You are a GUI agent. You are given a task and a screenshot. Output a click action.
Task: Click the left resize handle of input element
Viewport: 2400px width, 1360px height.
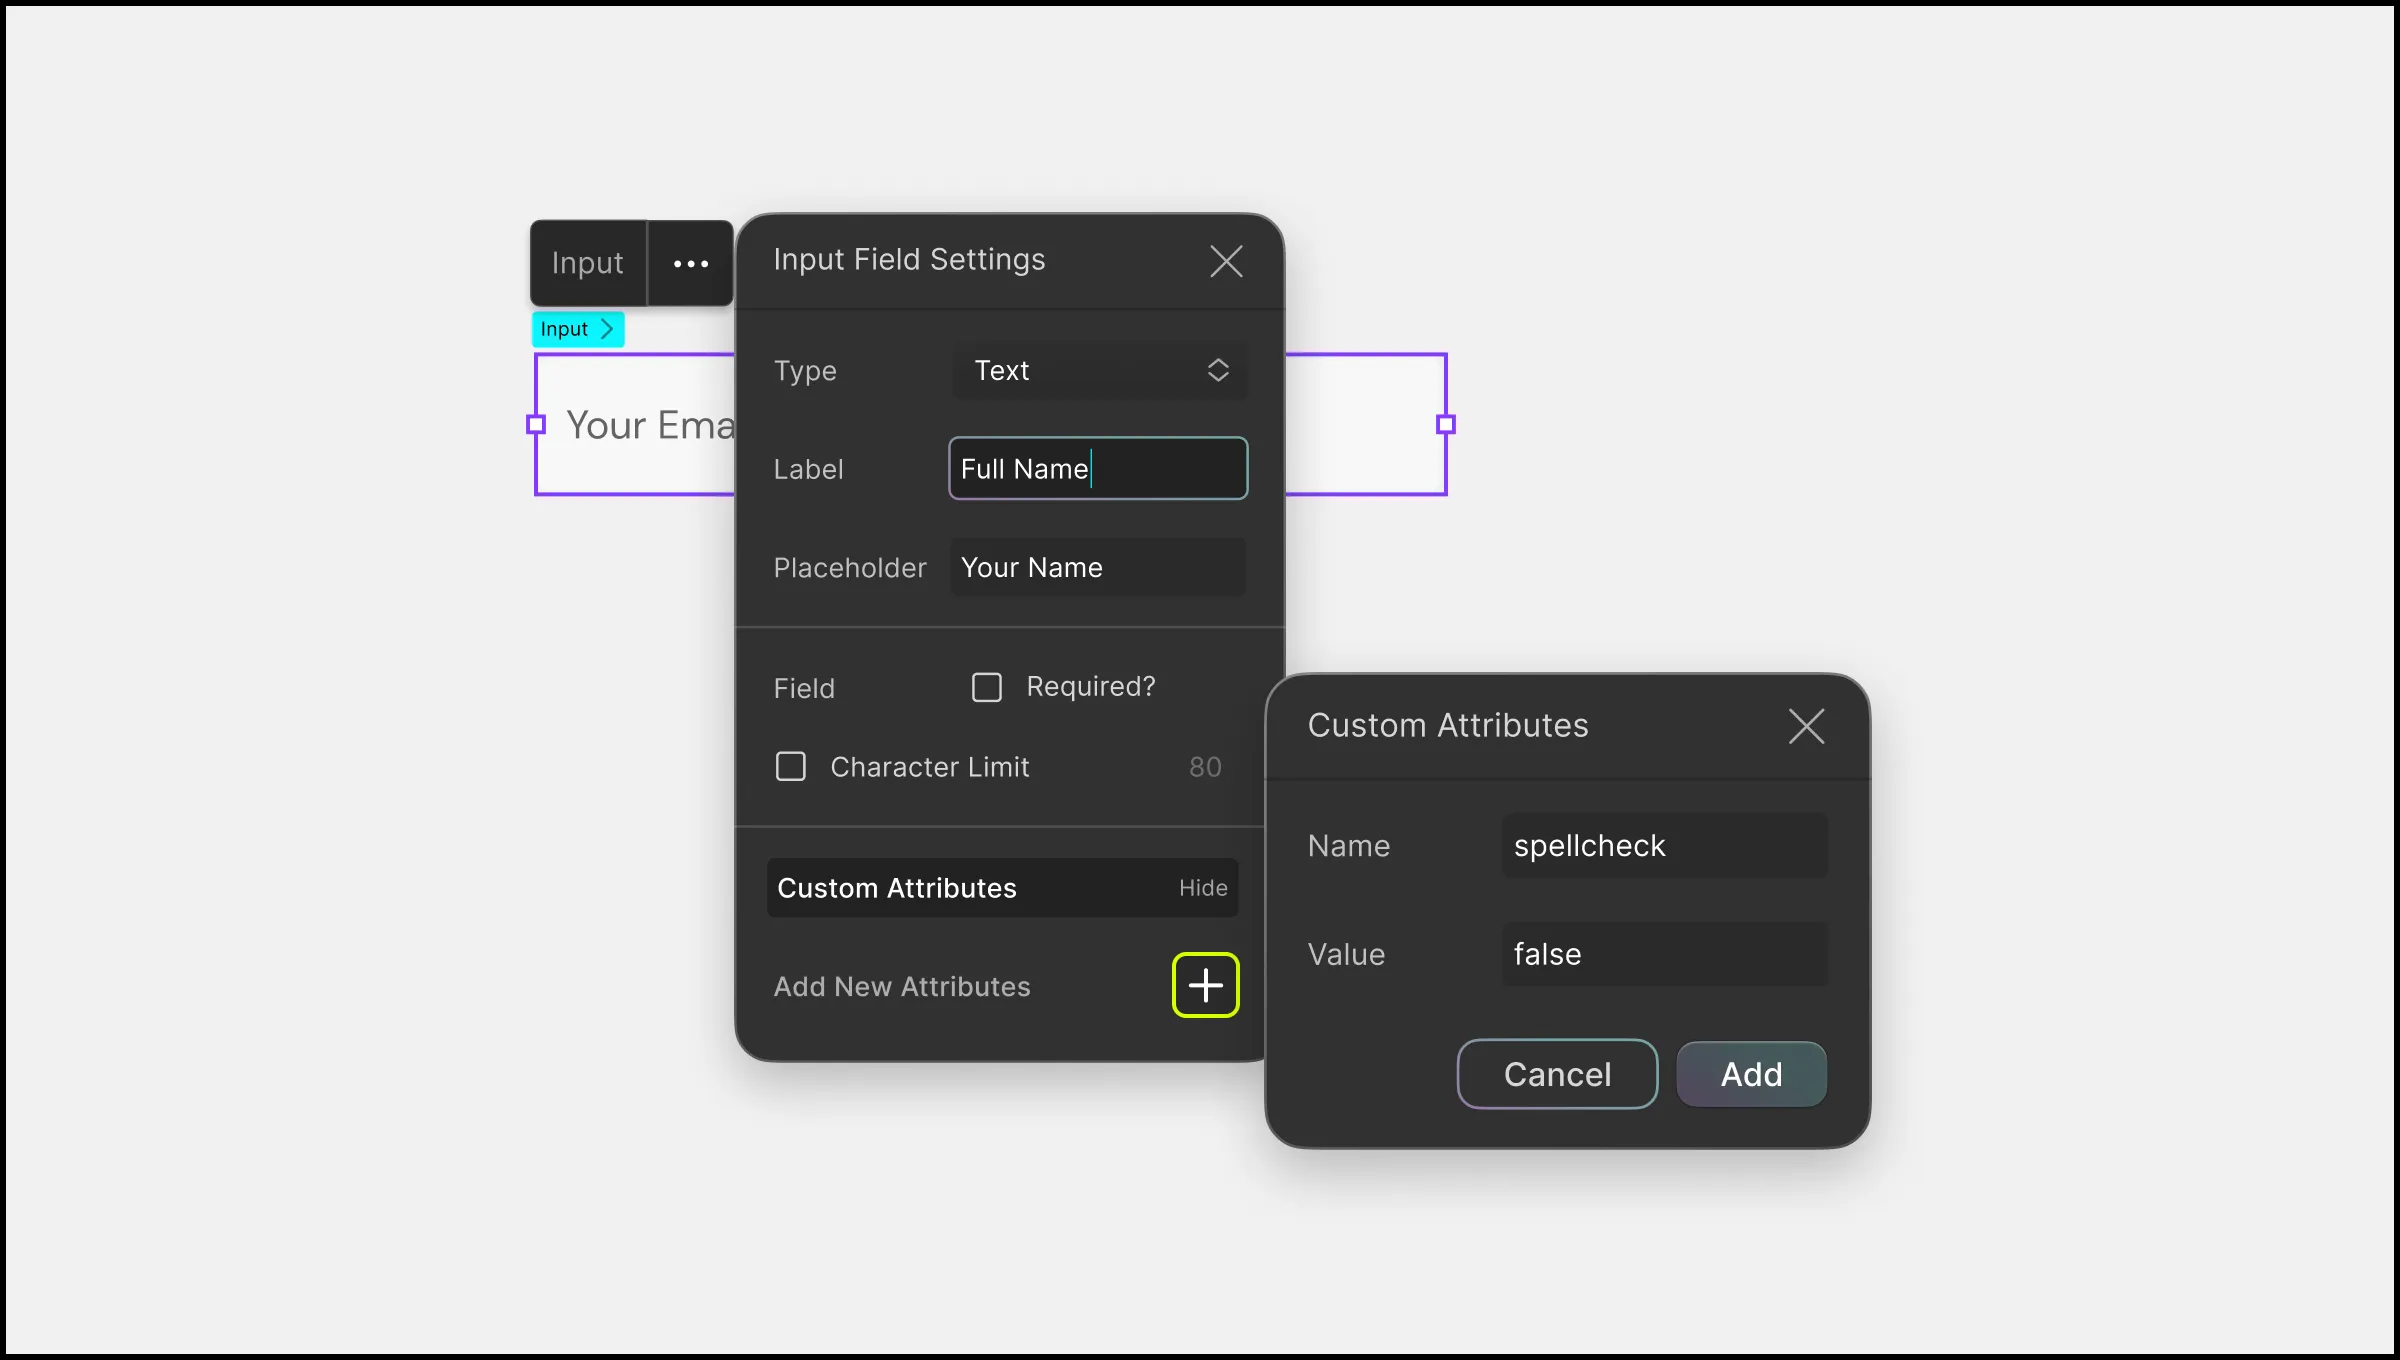click(536, 425)
